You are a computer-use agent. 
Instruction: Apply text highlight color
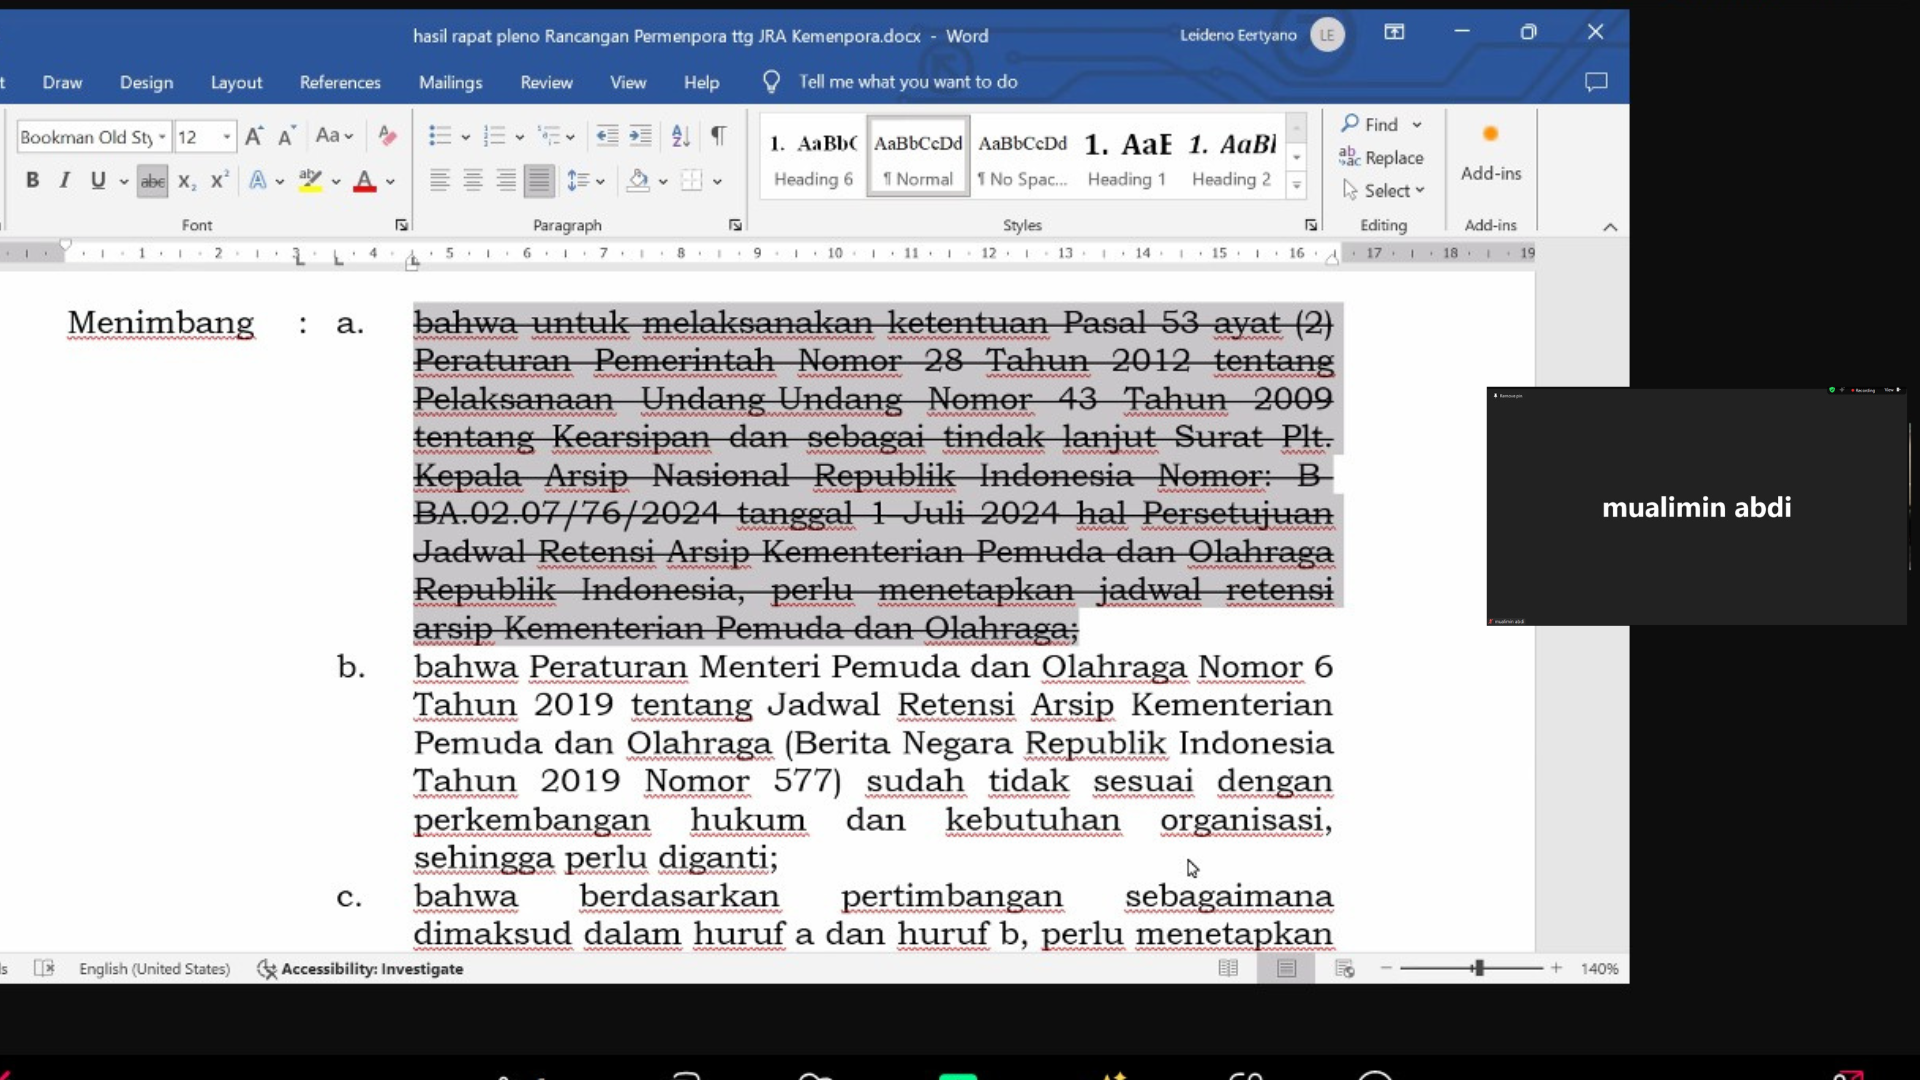[x=311, y=181]
